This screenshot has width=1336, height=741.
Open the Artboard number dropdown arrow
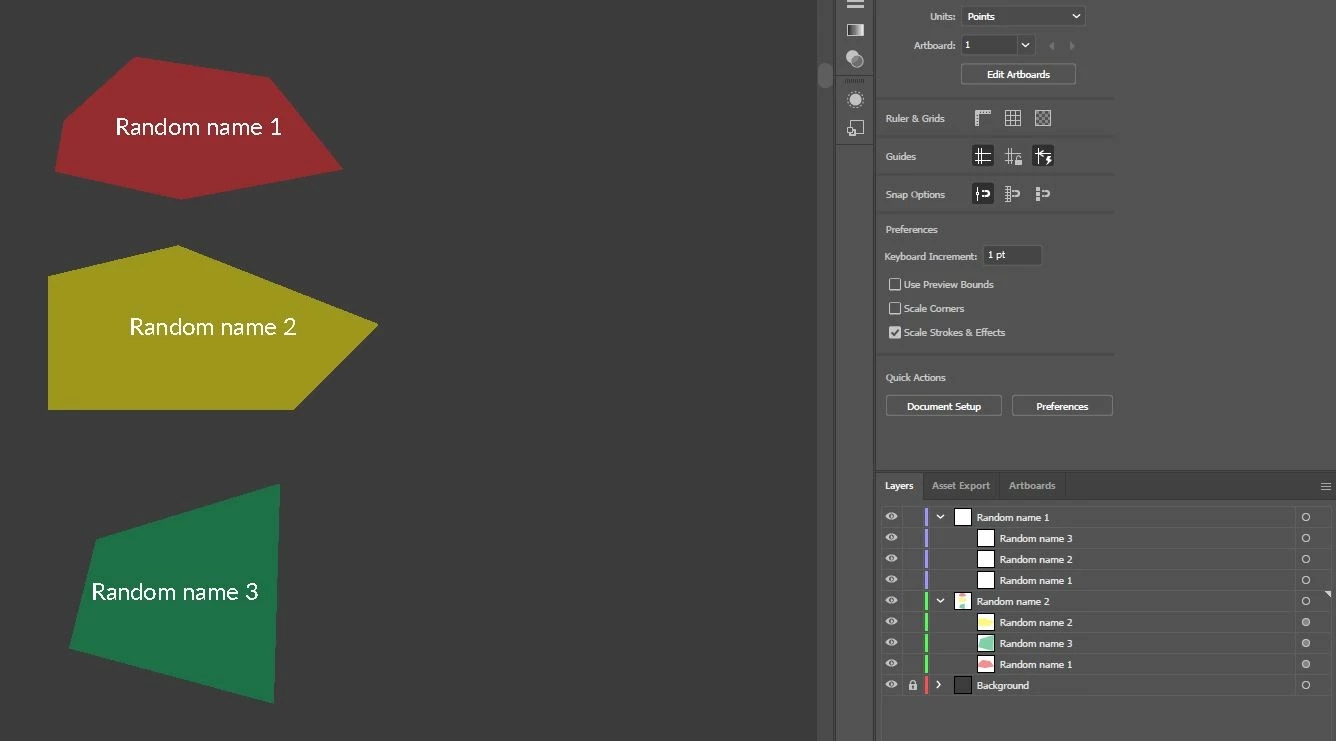click(x=1025, y=46)
